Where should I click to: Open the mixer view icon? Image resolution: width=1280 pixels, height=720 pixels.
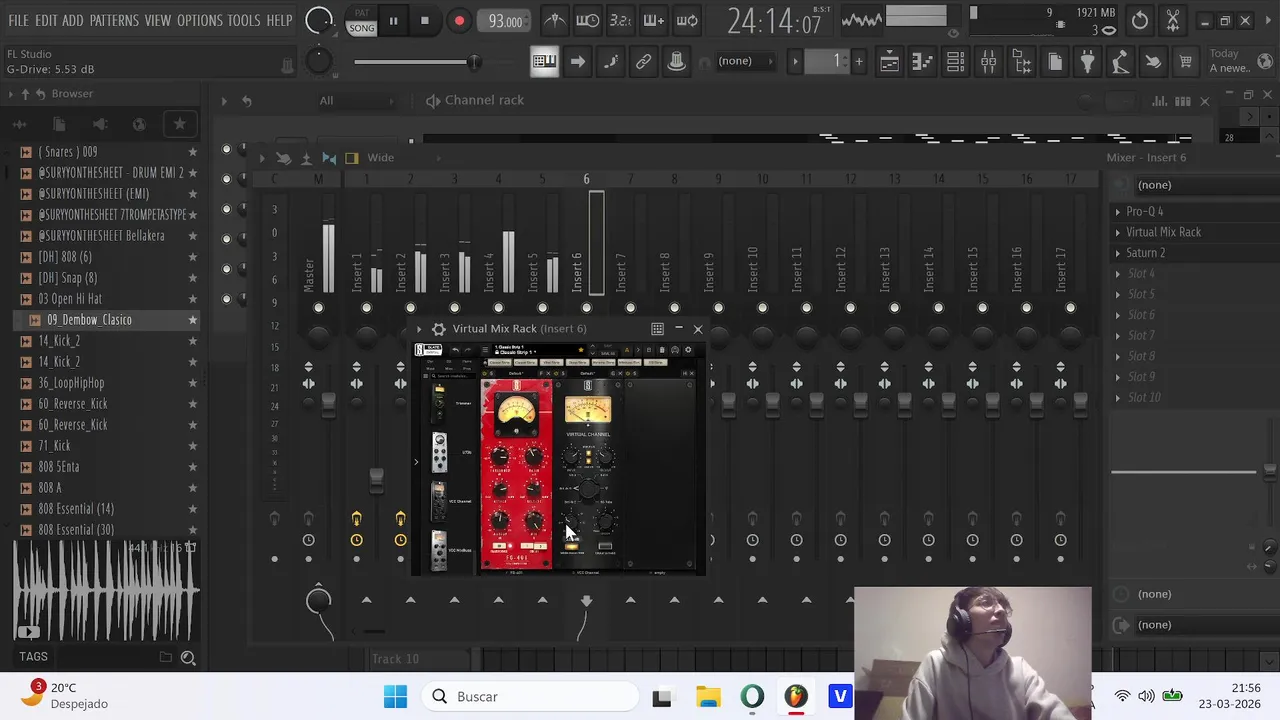tap(988, 62)
